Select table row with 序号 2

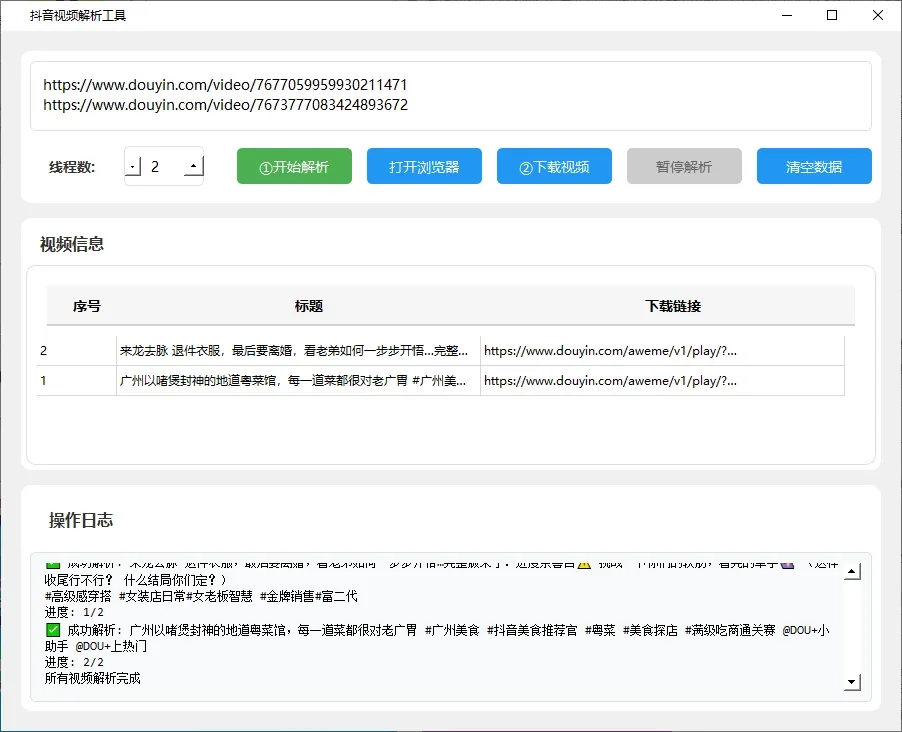click(x=441, y=350)
